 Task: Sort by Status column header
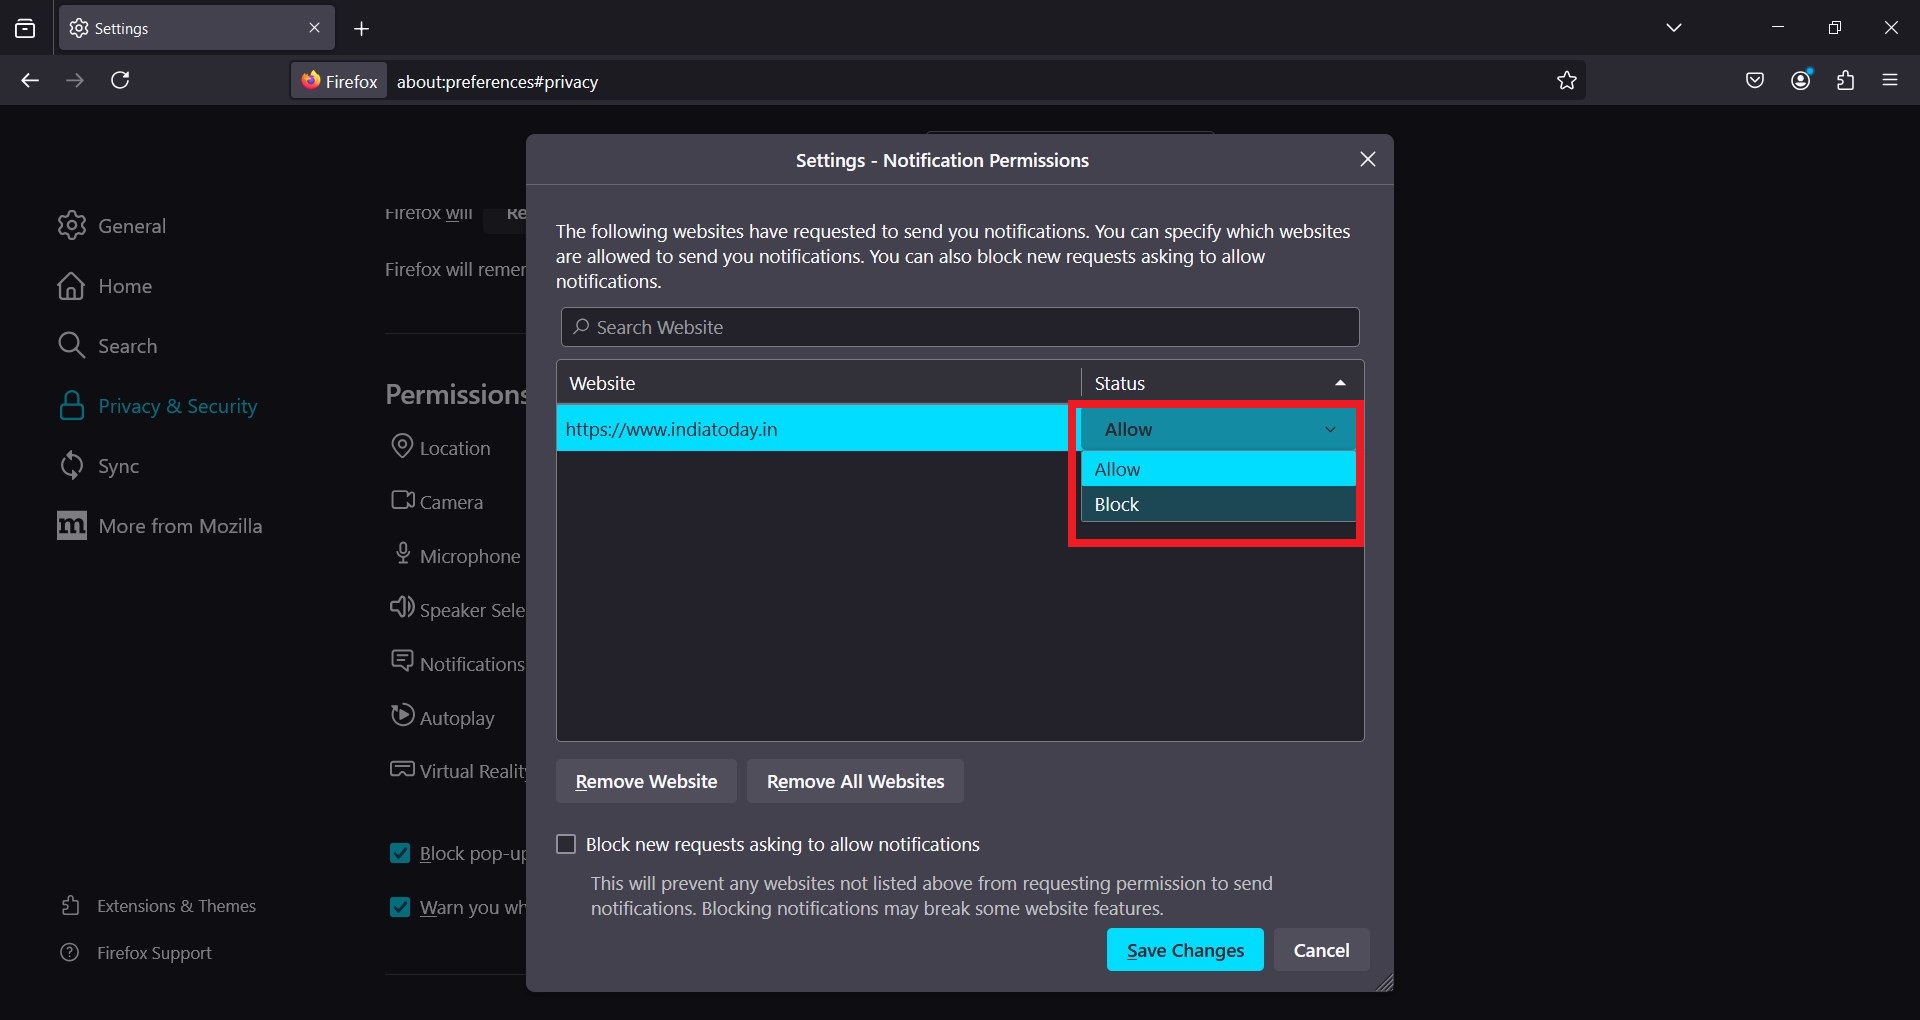point(1222,383)
